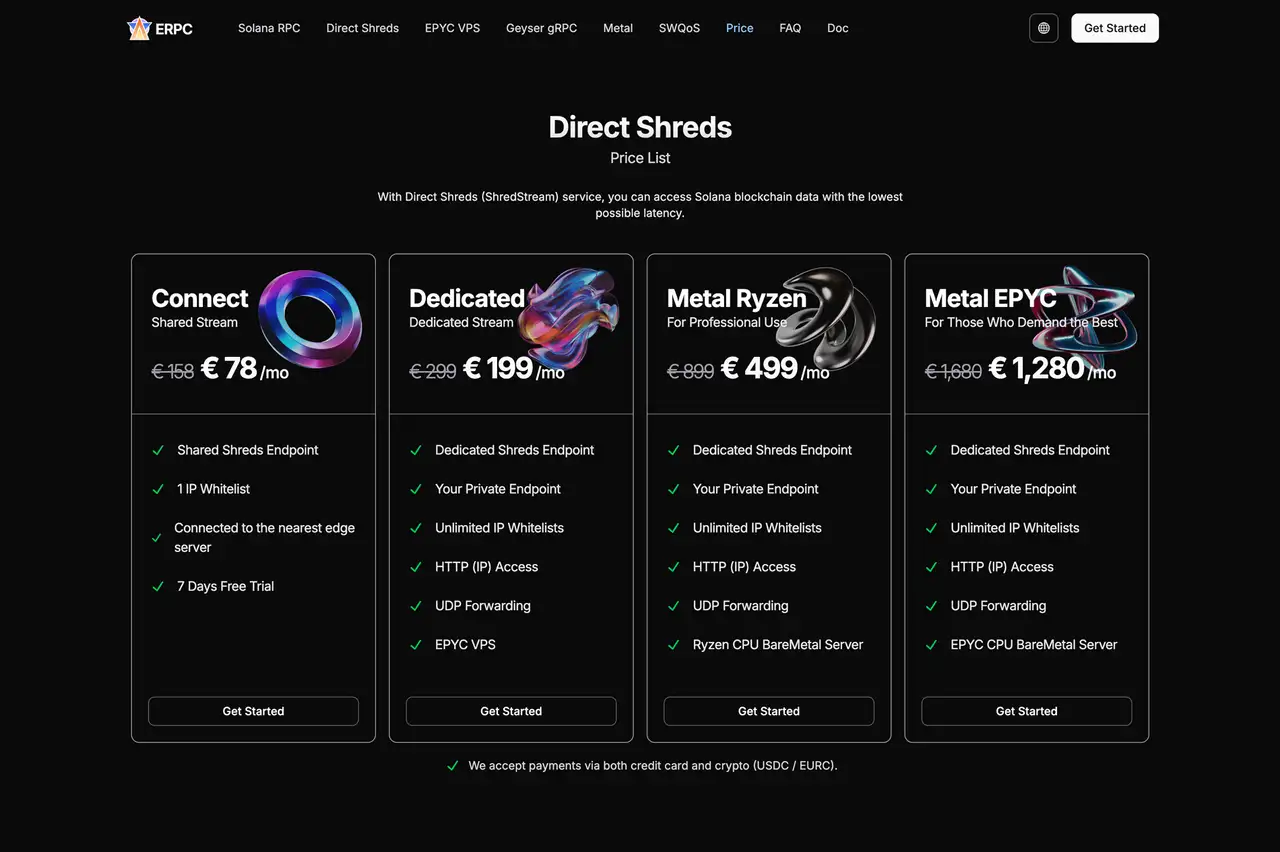The height and width of the screenshot is (852, 1280).
Task: Click Get Started in the header
Action: point(1115,28)
